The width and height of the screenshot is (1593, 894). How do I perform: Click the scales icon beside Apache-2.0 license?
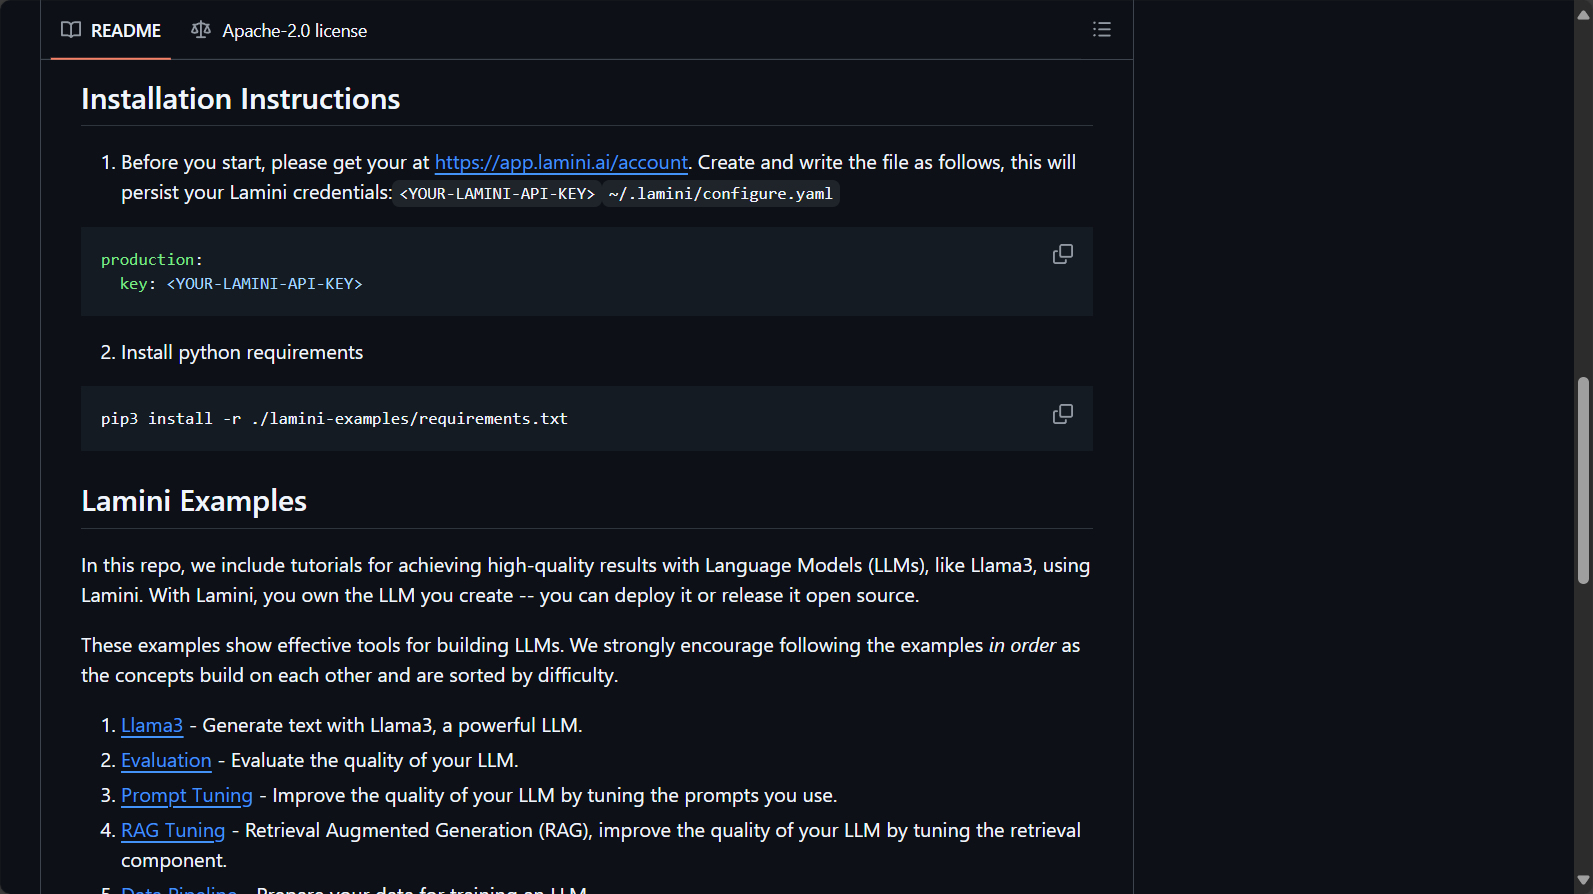click(x=201, y=30)
